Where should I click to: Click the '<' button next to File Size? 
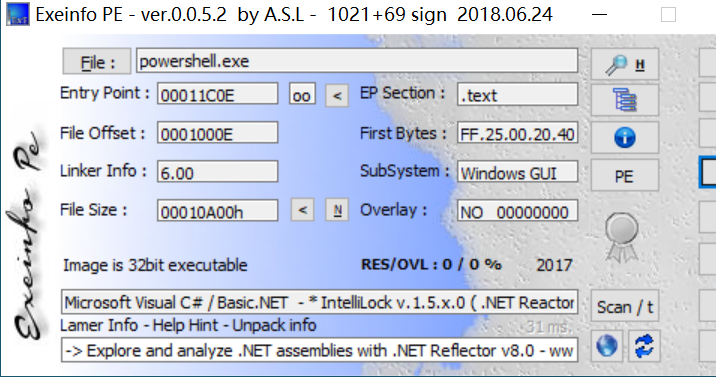point(302,210)
